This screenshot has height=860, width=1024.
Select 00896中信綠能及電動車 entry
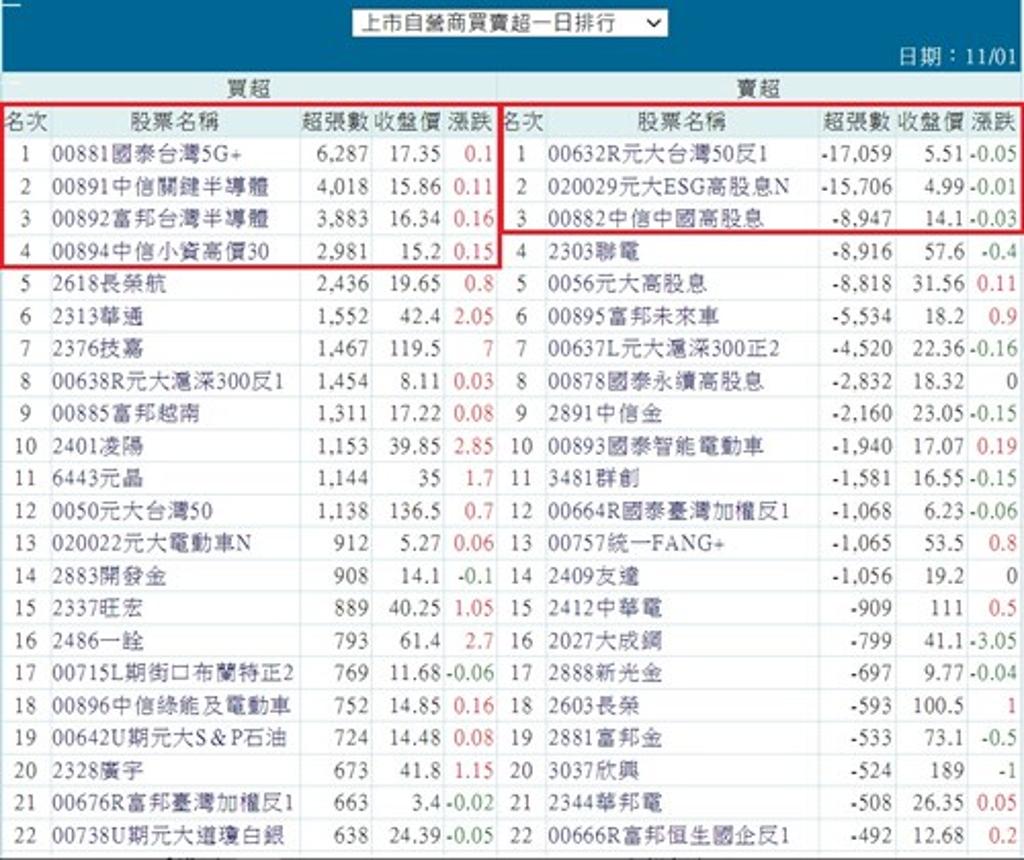tap(172, 705)
